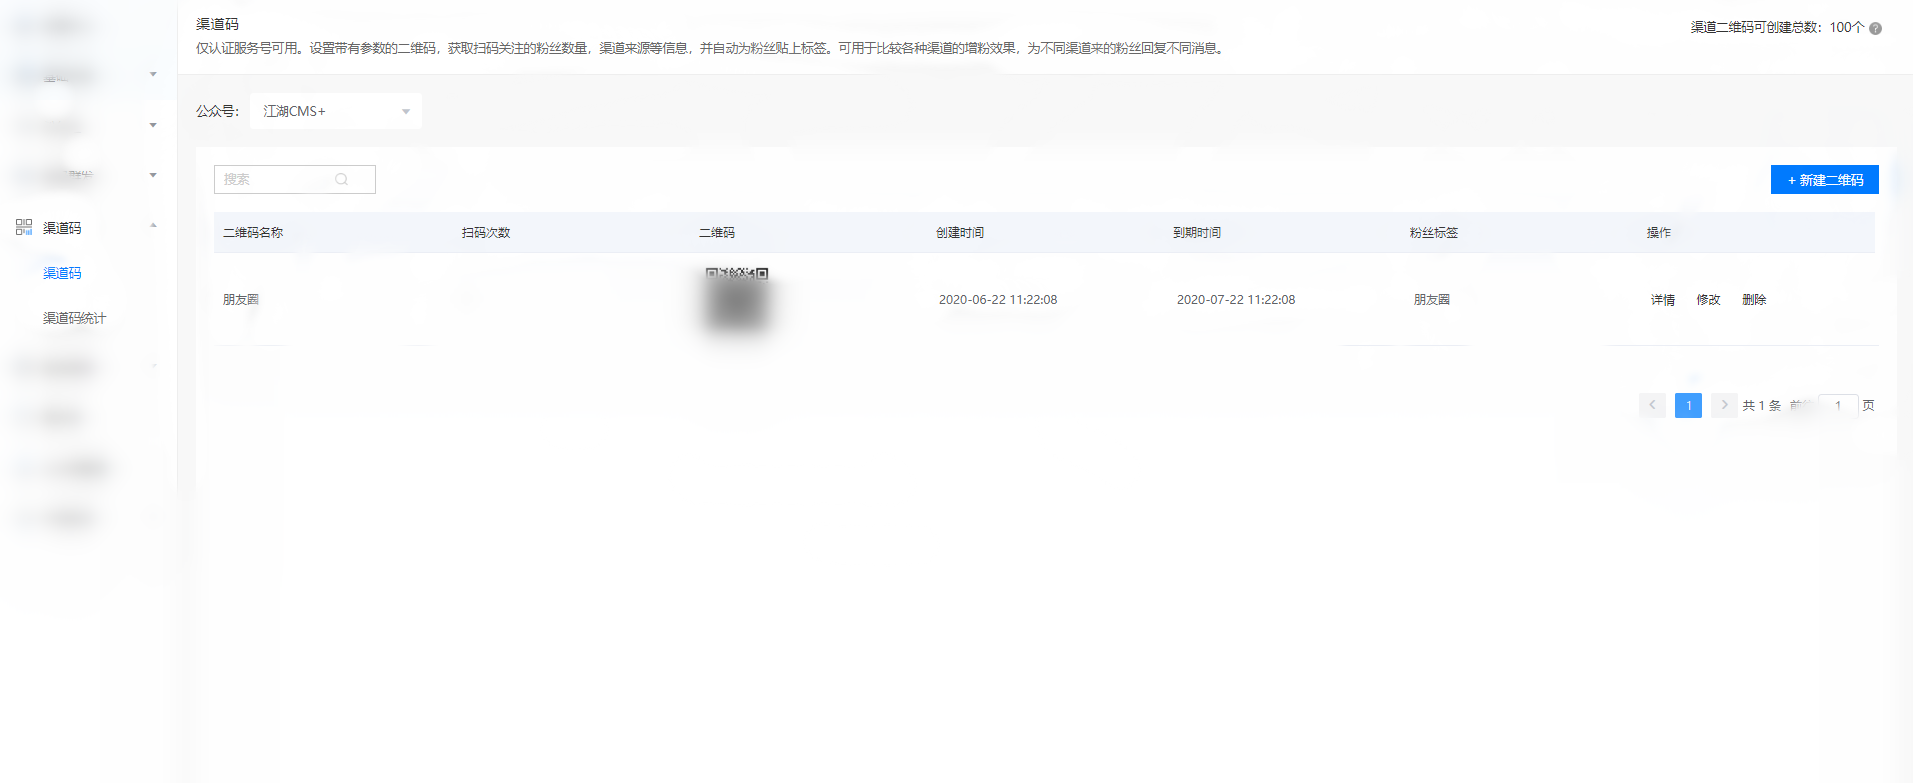View 详情 for 朋友圈 row

tap(1663, 300)
